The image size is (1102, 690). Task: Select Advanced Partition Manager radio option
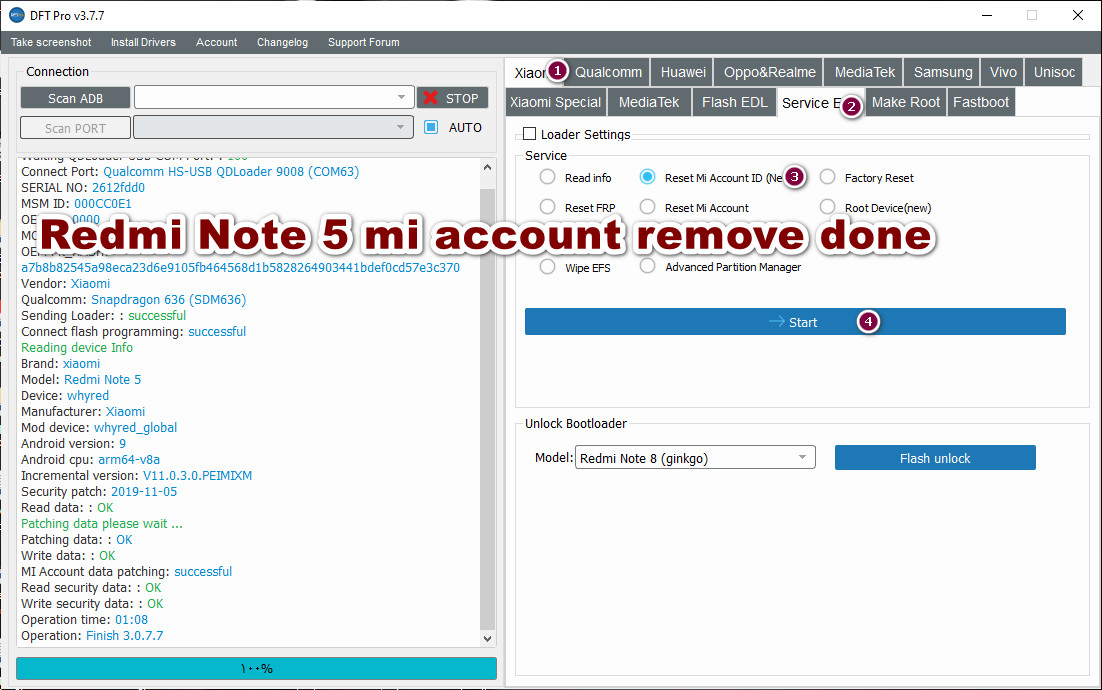pos(647,266)
